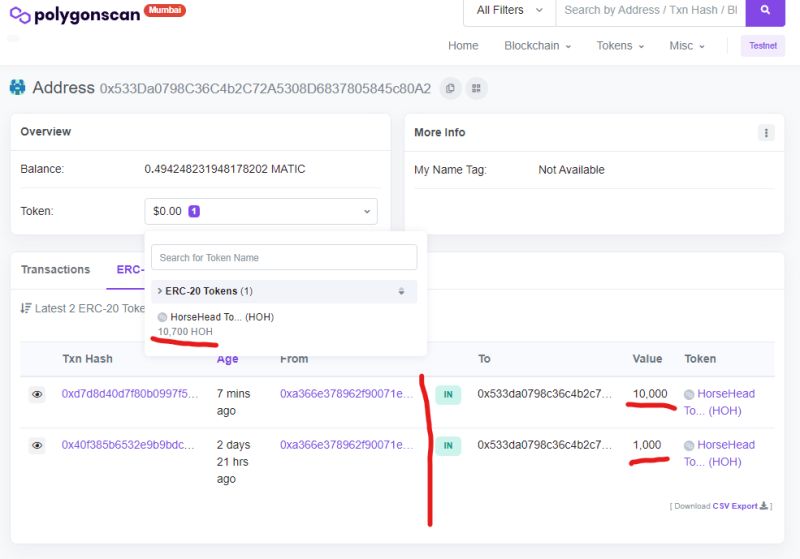
Task: Click the CSV Export download icon
Action: (764, 505)
